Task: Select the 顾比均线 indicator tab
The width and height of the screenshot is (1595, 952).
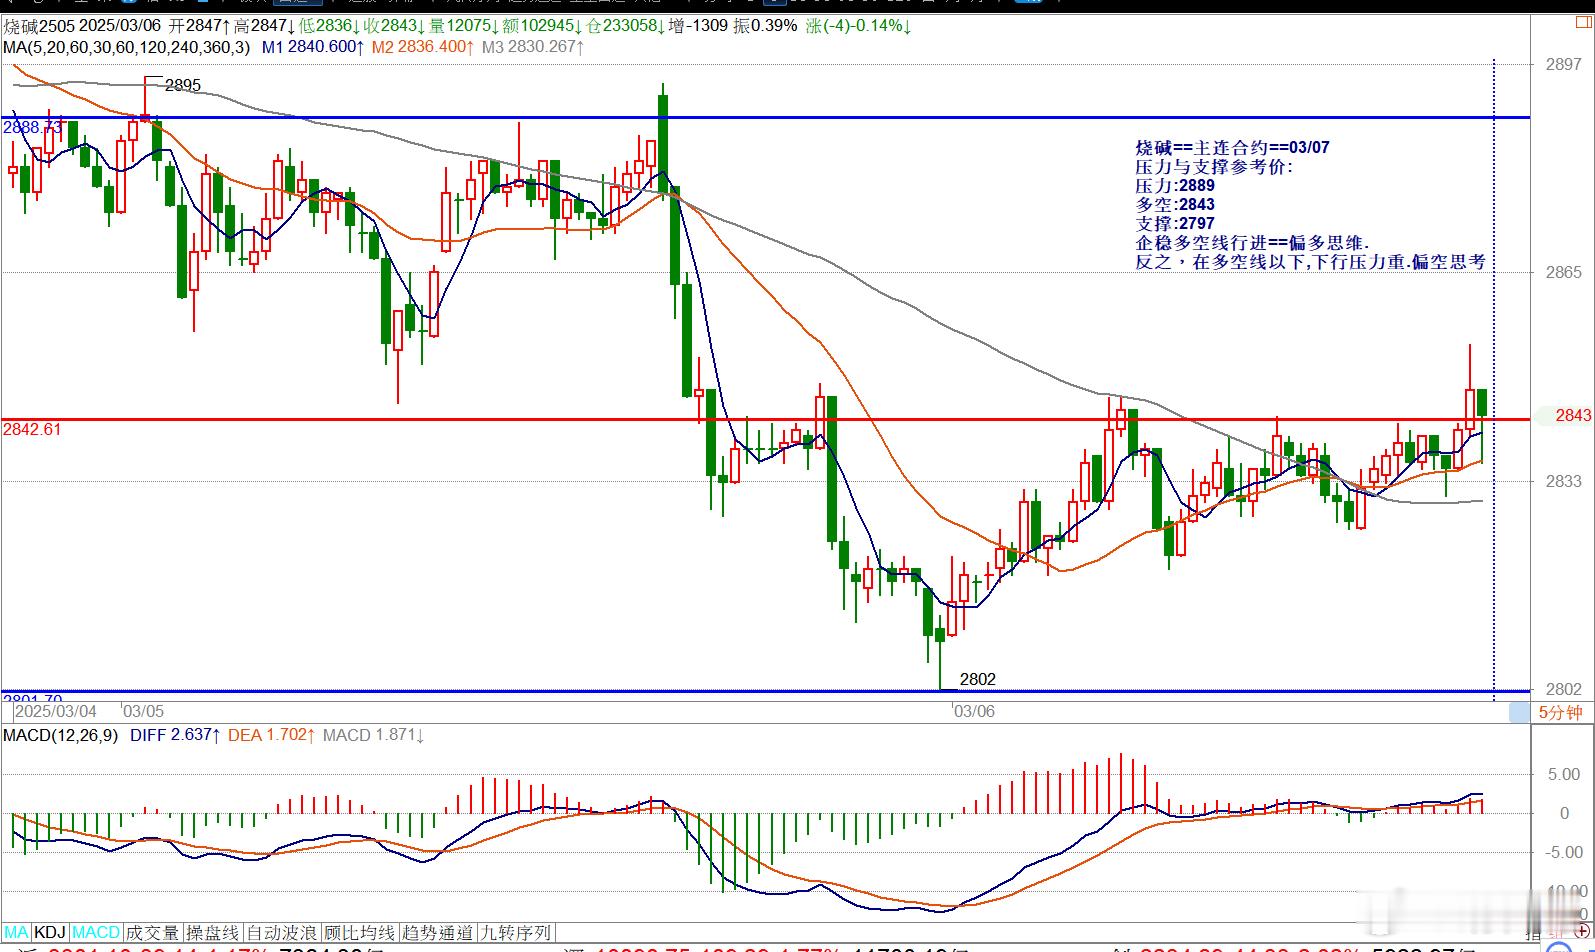Action: (359, 932)
